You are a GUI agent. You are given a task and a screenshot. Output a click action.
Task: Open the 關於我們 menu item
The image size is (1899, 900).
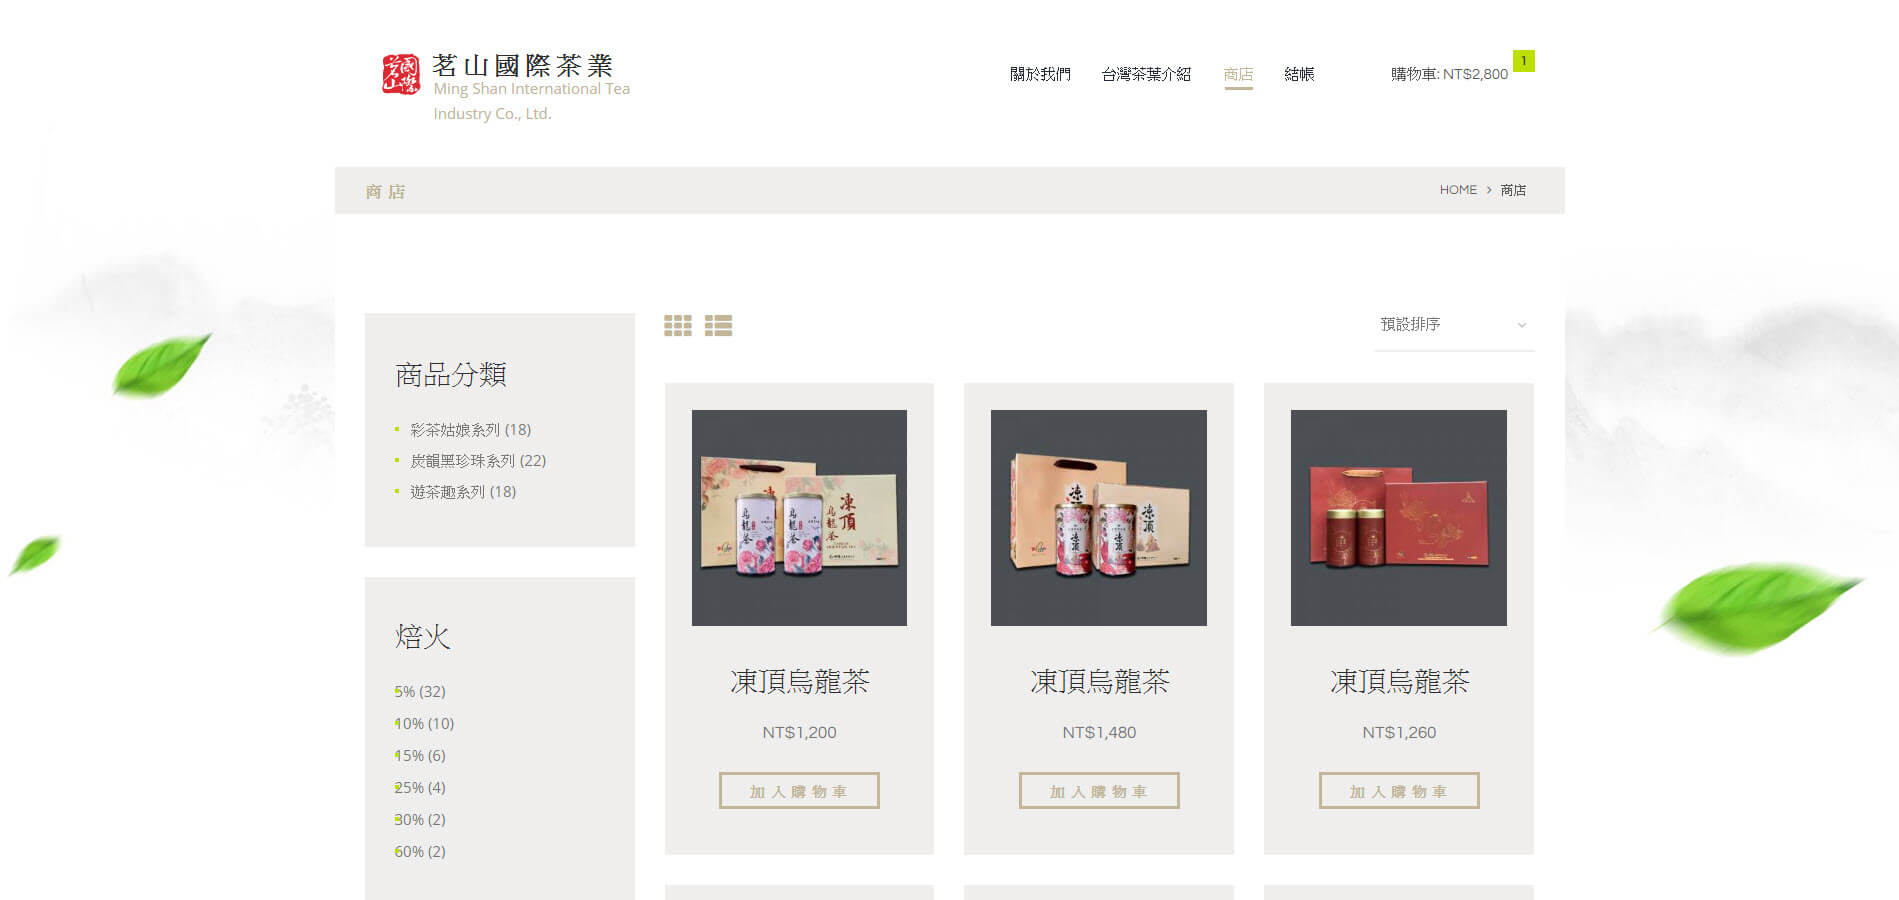1040,74
